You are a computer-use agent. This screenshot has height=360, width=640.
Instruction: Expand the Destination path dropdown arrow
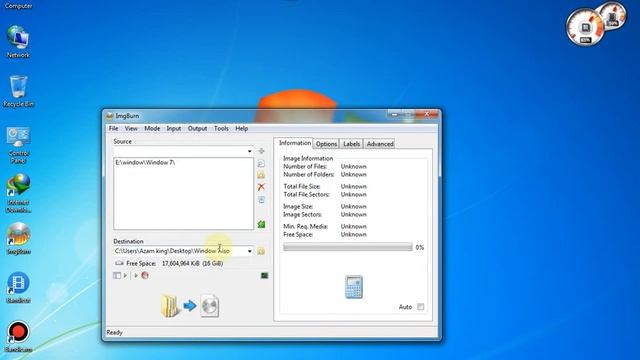(249, 251)
